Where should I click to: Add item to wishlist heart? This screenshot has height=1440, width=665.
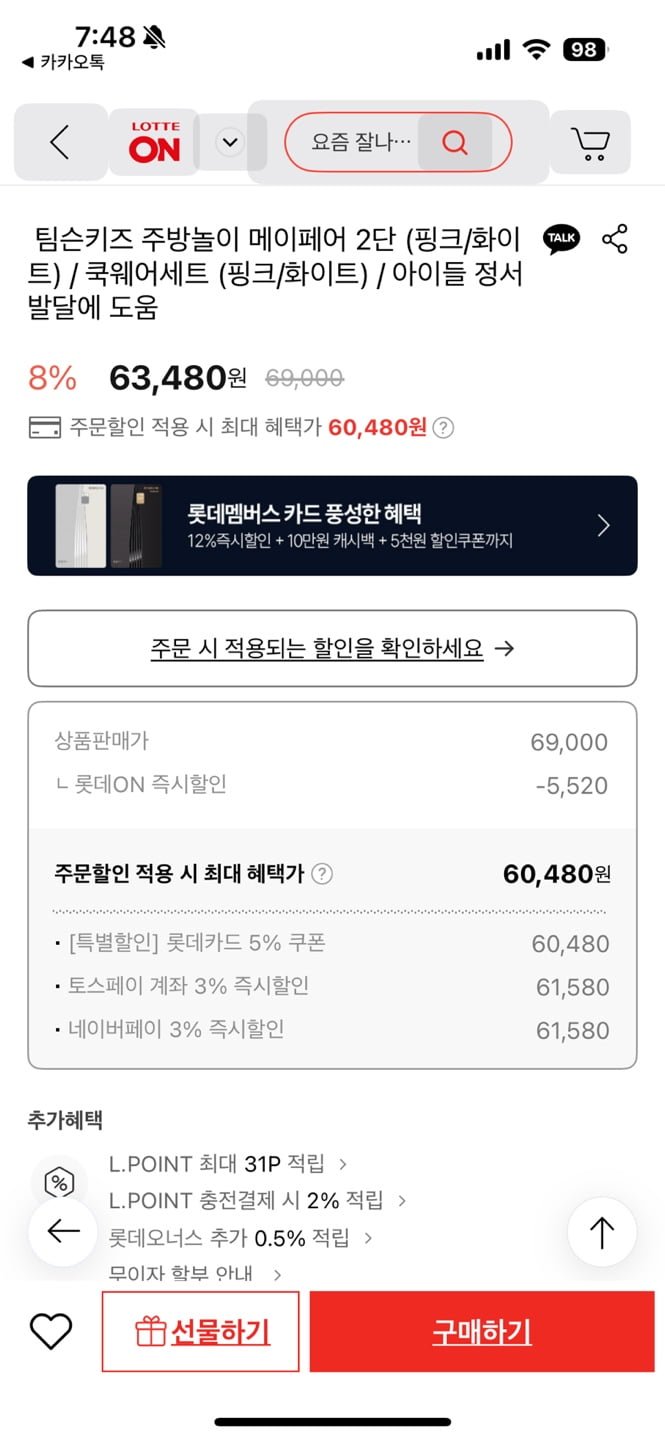coord(51,1331)
